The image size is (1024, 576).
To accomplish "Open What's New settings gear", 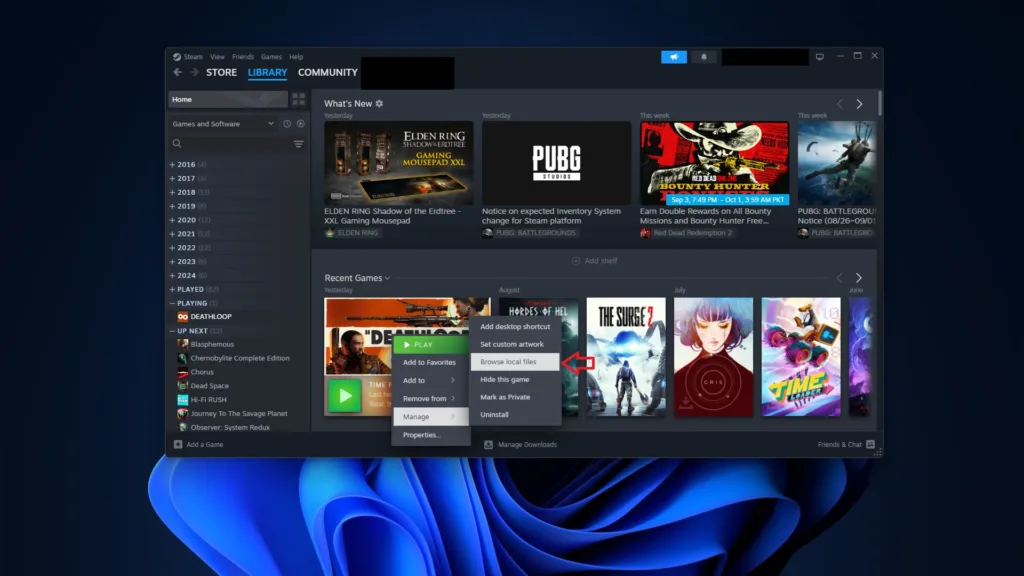I will 379,104.
